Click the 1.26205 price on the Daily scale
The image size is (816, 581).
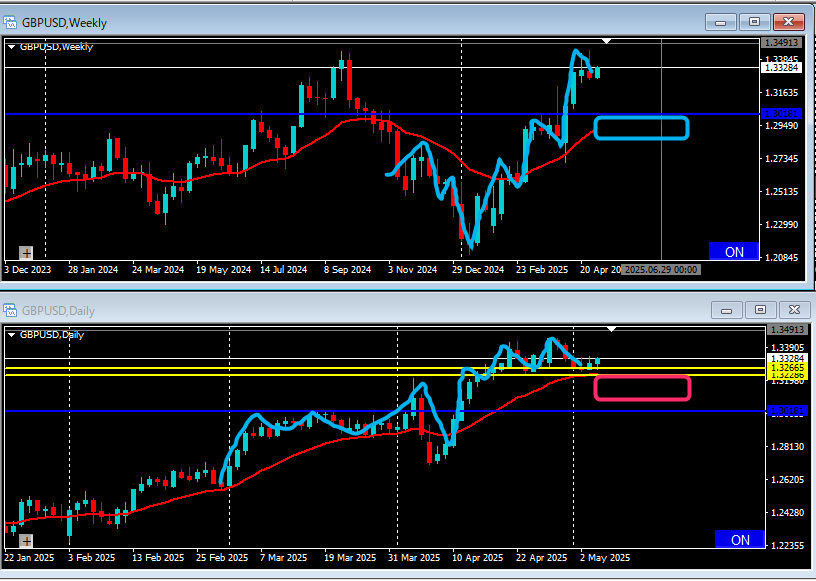pyautogui.click(x=787, y=479)
